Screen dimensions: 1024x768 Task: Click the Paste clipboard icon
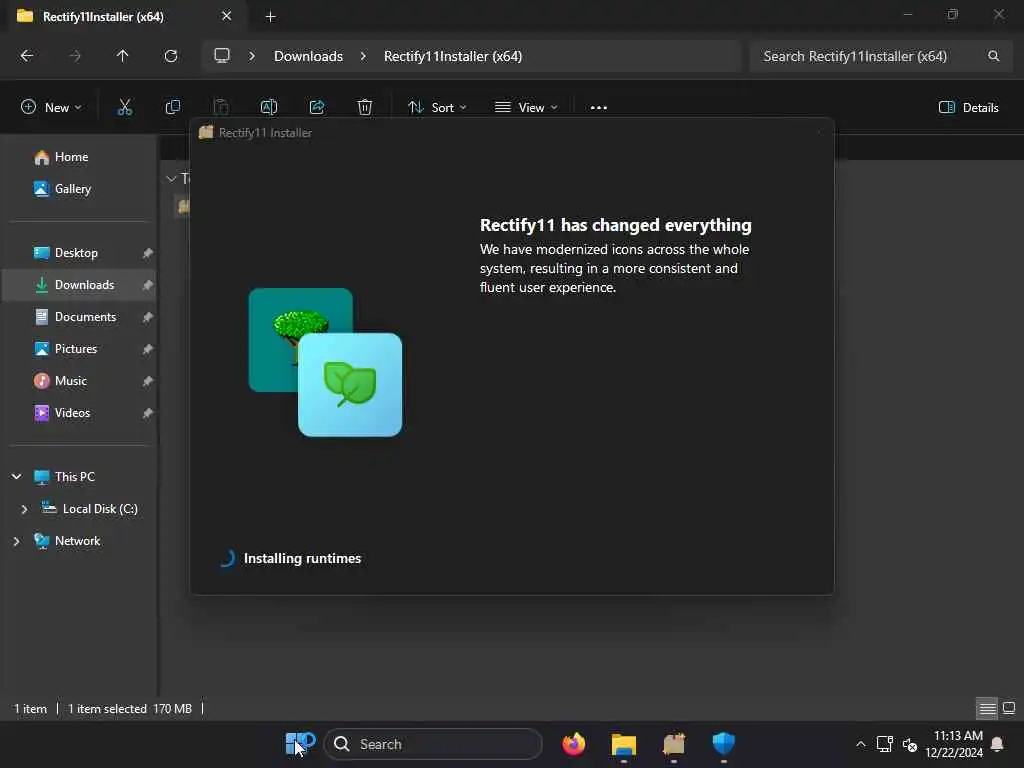(221, 107)
